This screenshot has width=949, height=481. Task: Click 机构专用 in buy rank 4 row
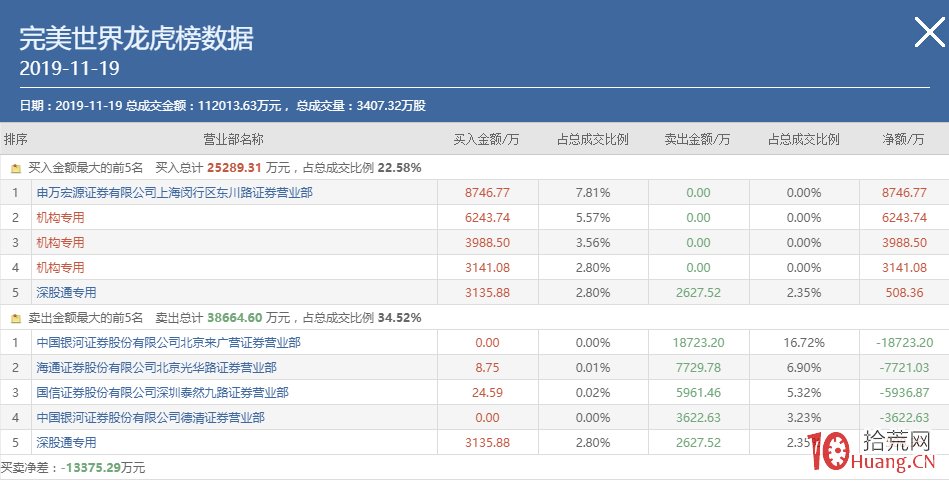coord(60,267)
